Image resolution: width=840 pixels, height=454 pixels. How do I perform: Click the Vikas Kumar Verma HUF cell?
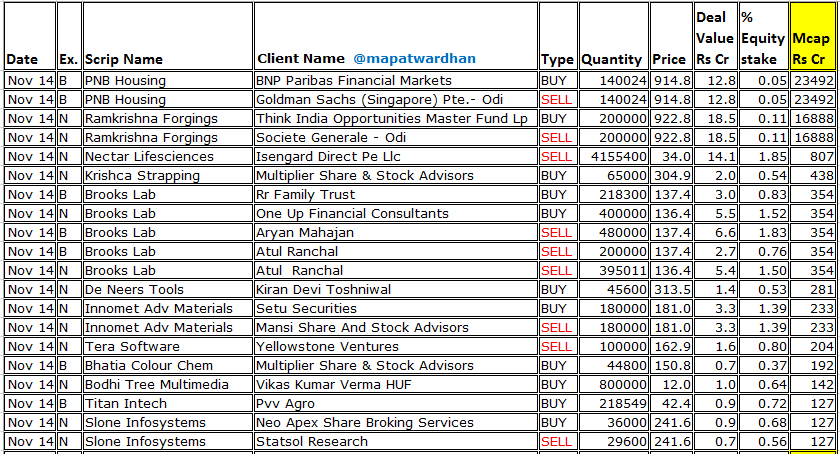point(396,385)
